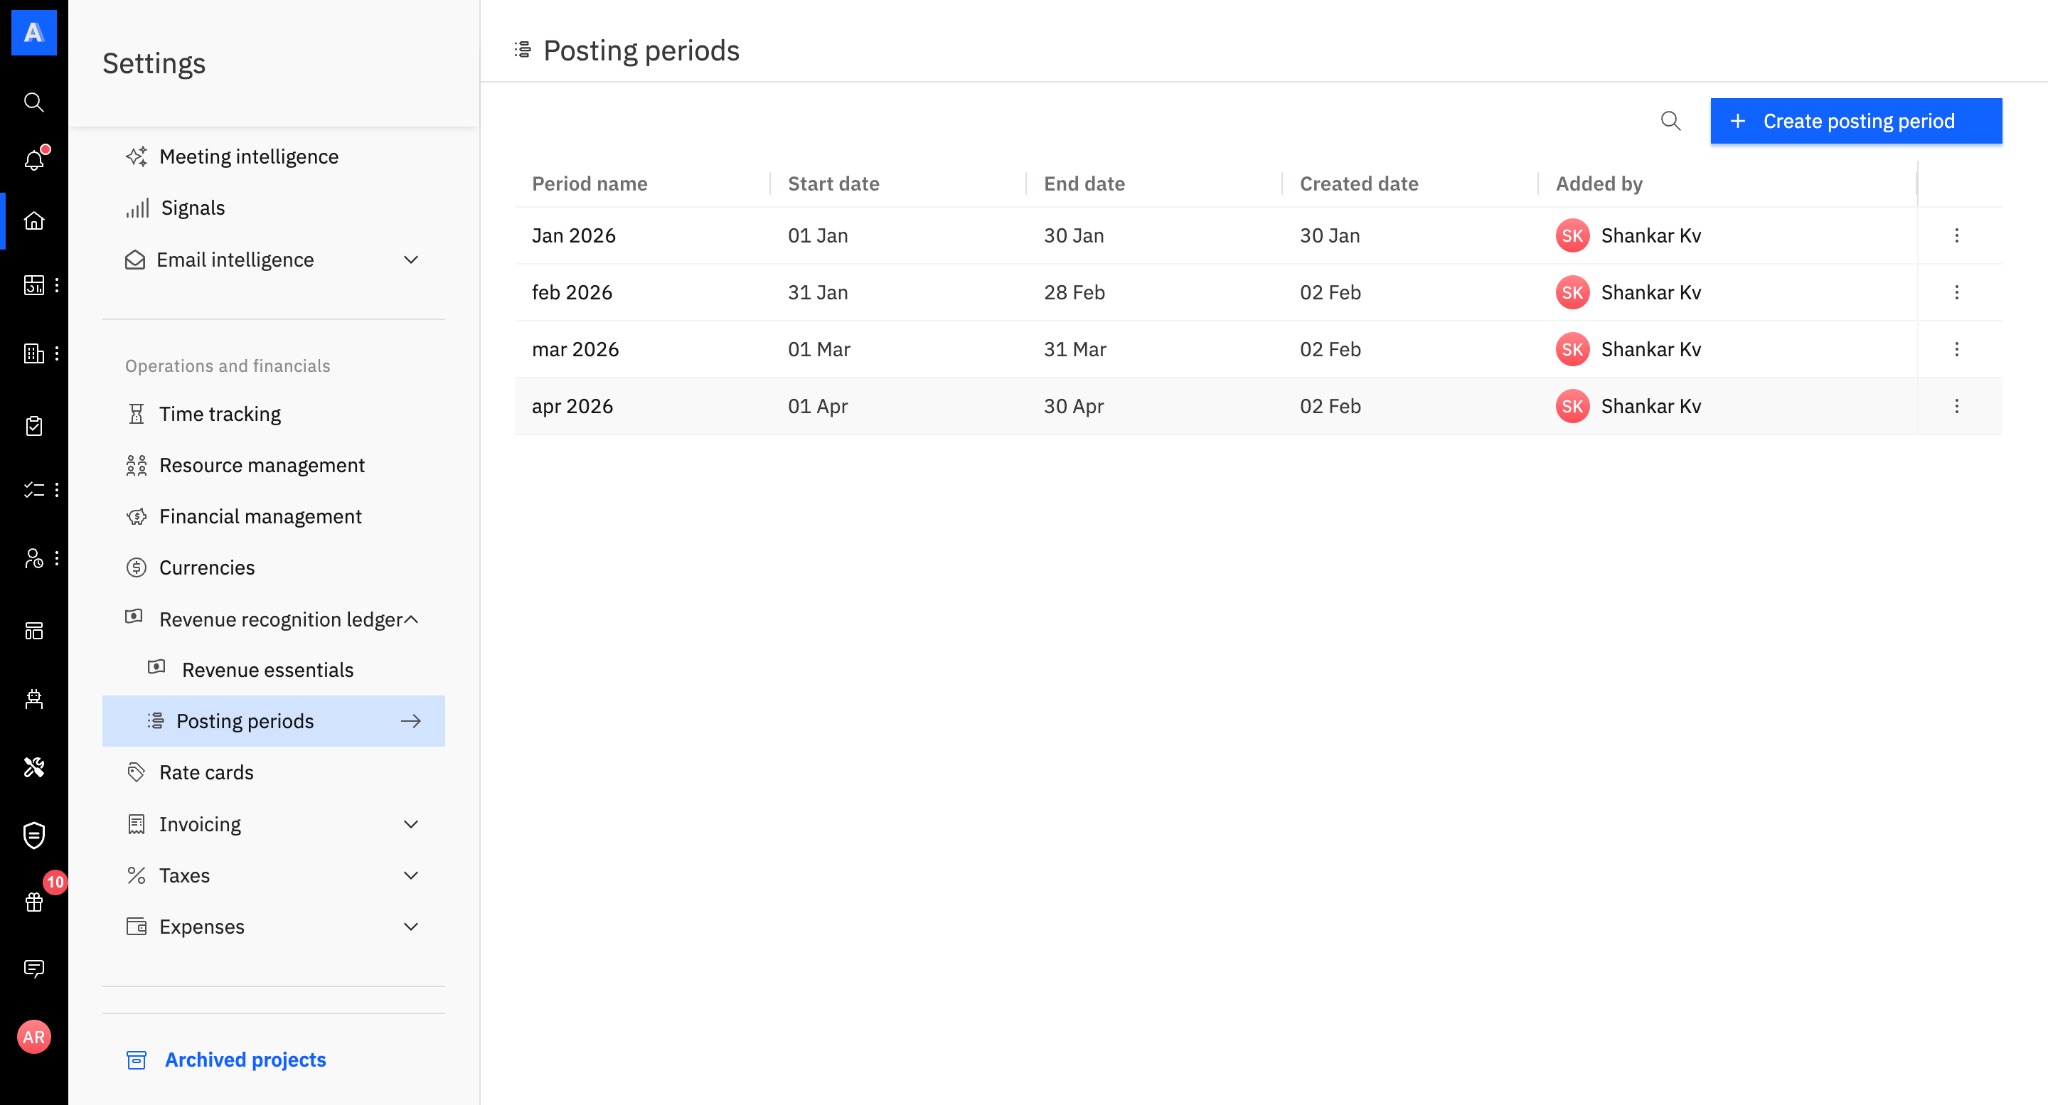This screenshot has height=1105, width=2048.
Task: Click the shield icon in left rail
Action: tap(34, 835)
